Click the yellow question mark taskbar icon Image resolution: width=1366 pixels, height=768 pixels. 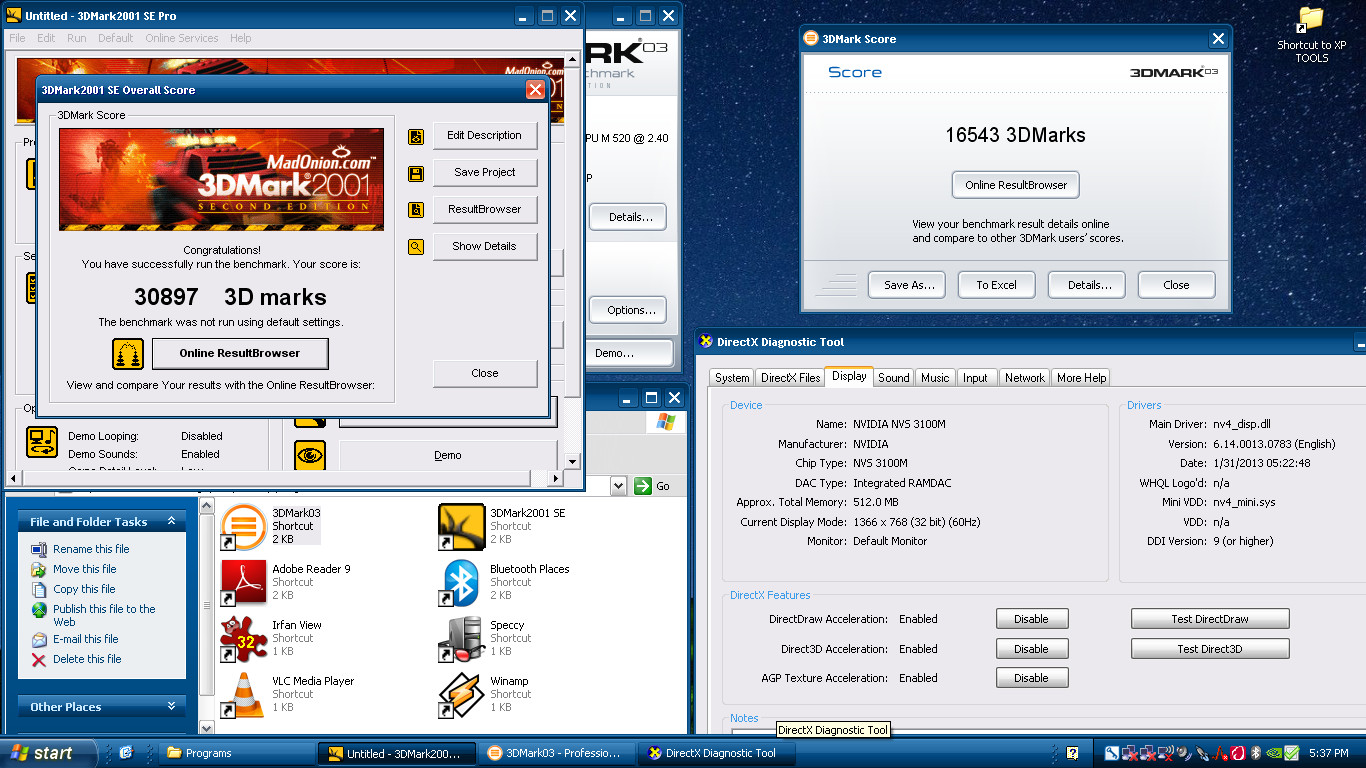coord(1072,753)
